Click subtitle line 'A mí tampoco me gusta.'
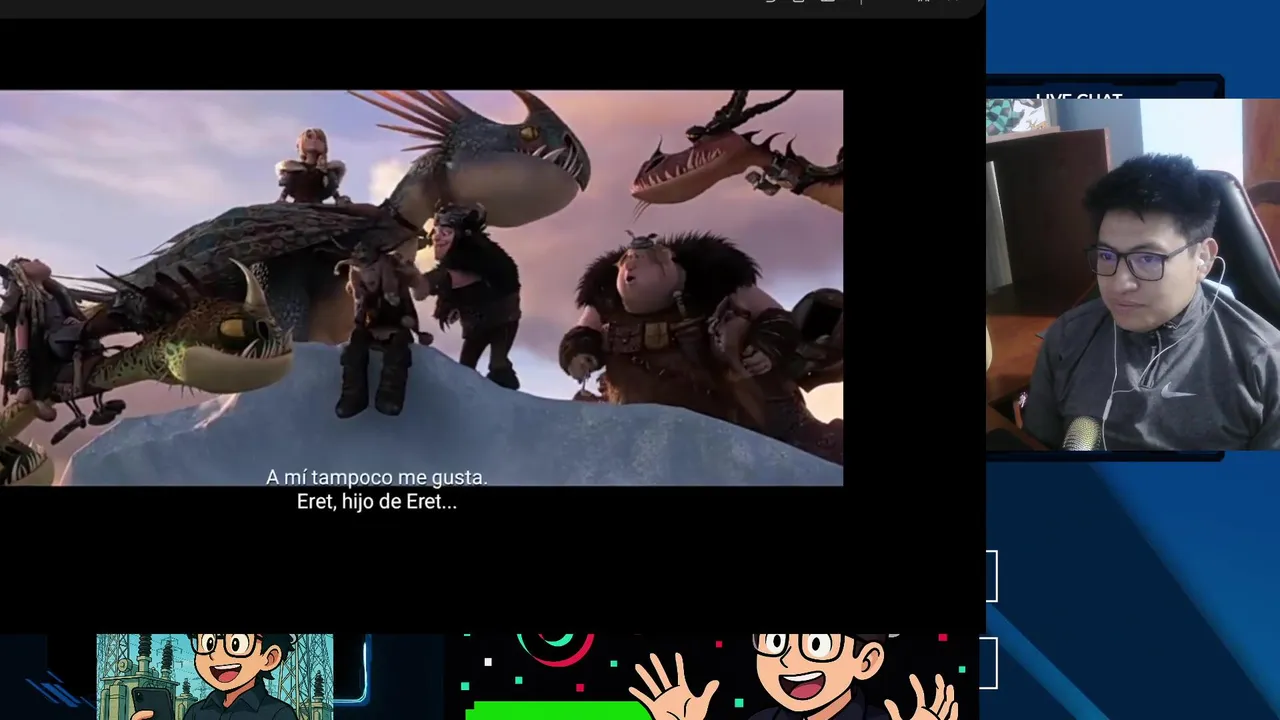Image resolution: width=1280 pixels, height=720 pixels. point(377,478)
